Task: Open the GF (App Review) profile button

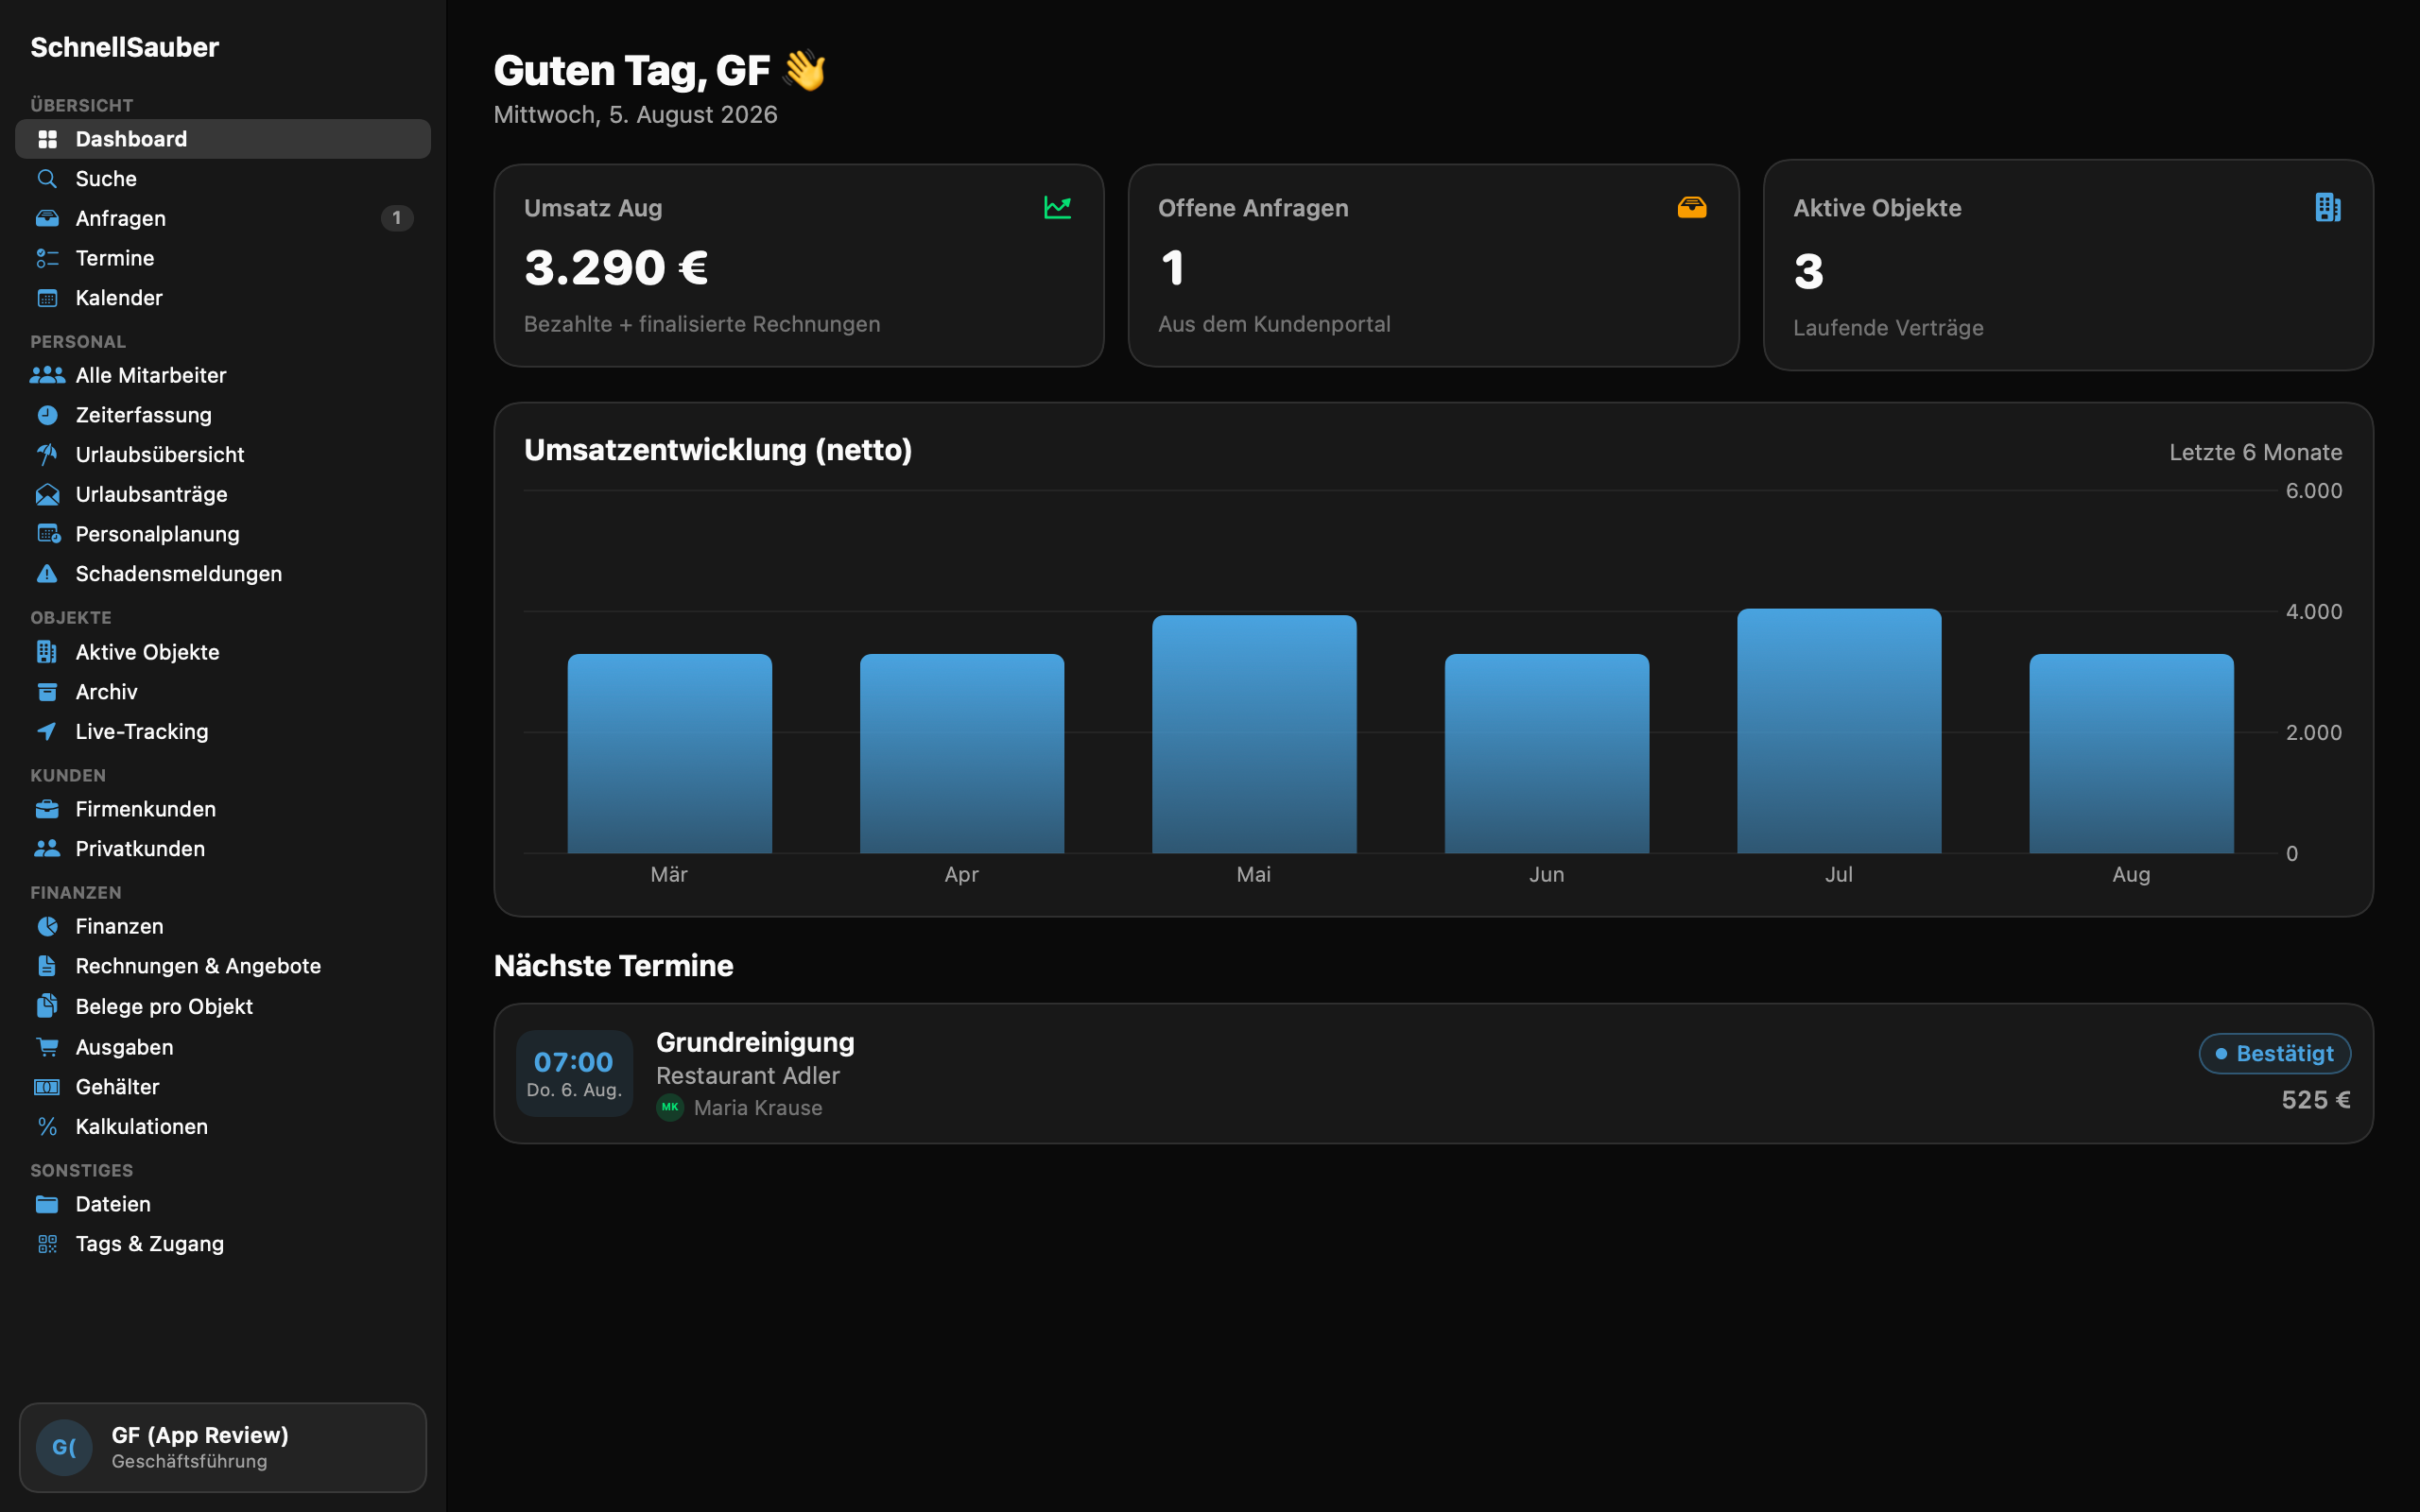Action: pos(223,1447)
